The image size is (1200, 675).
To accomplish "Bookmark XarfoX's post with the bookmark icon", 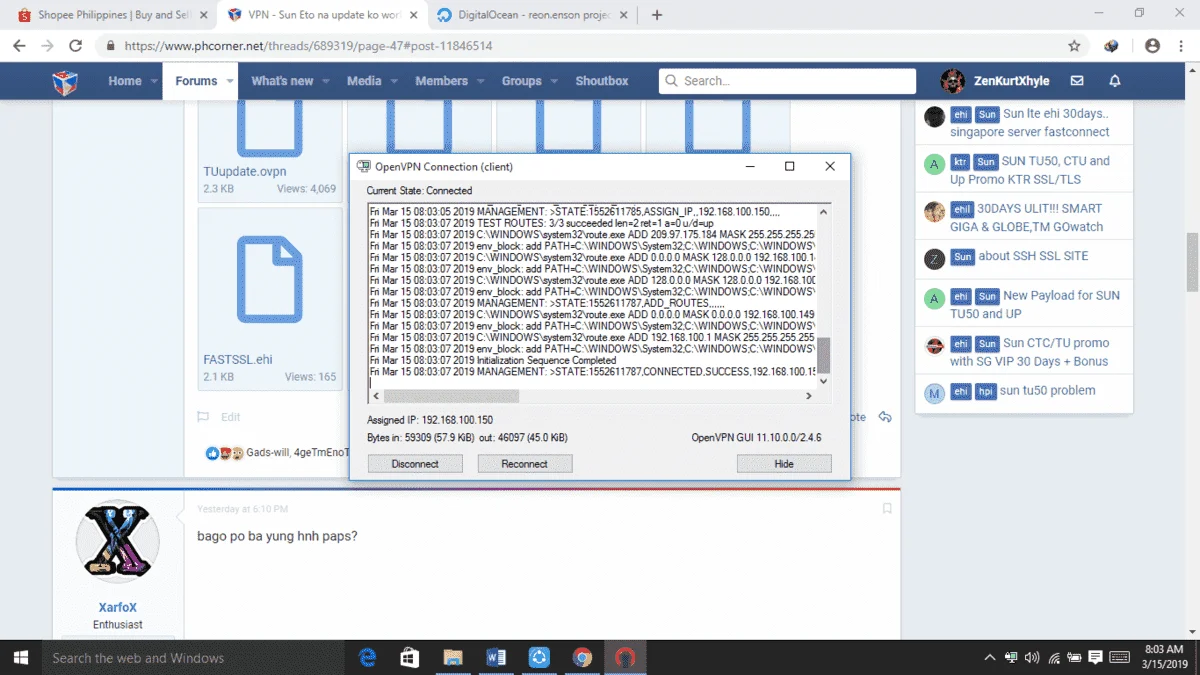I will pos(887,509).
